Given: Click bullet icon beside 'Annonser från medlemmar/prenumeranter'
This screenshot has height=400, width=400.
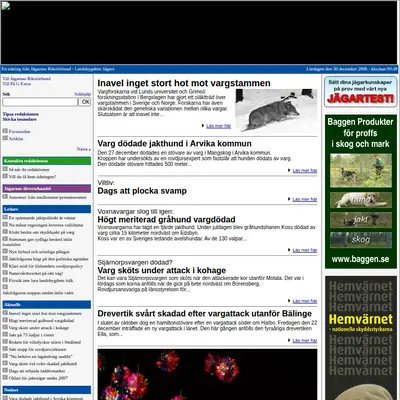Looking at the screenshot, I should pos(5,197).
